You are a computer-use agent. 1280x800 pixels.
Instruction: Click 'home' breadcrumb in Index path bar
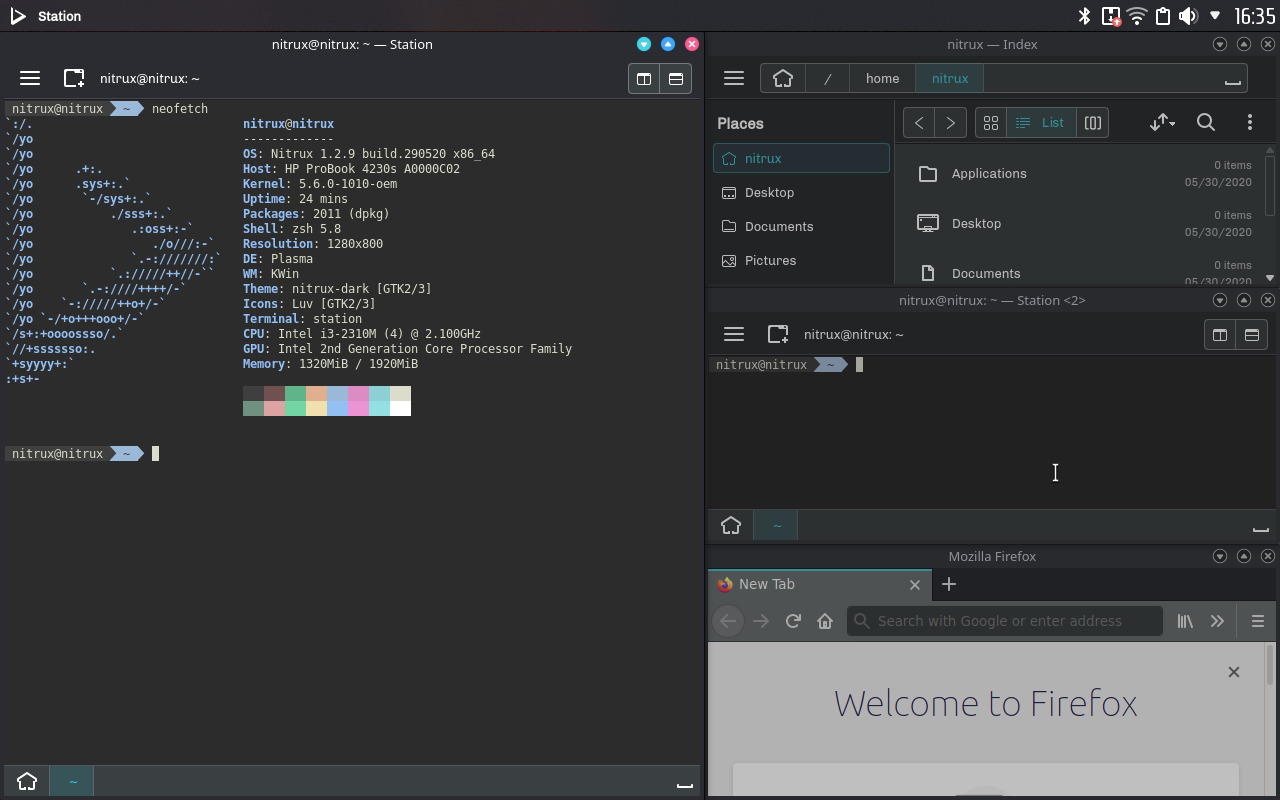(882, 78)
